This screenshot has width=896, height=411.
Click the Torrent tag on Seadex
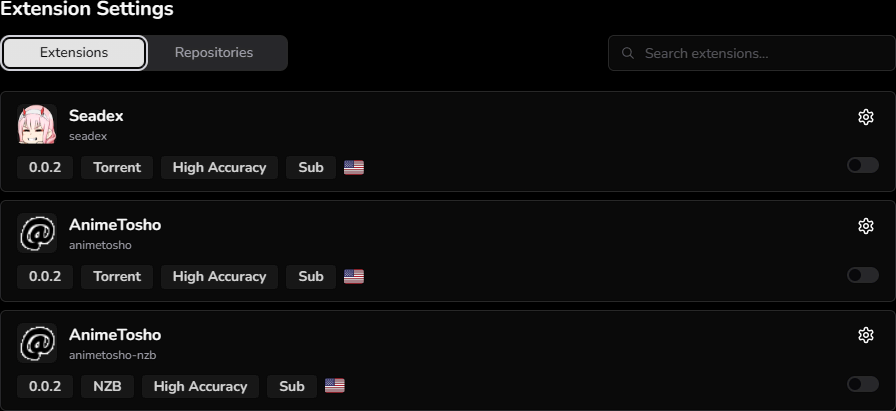tap(117, 167)
